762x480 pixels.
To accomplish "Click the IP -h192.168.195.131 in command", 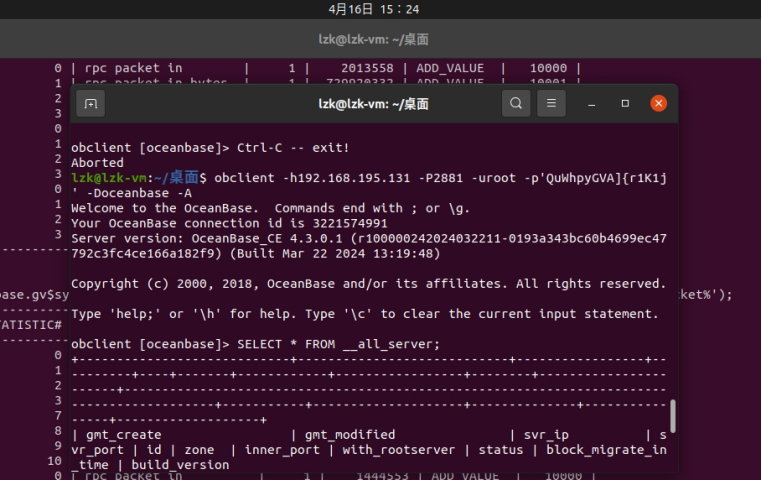I will [x=346, y=178].
